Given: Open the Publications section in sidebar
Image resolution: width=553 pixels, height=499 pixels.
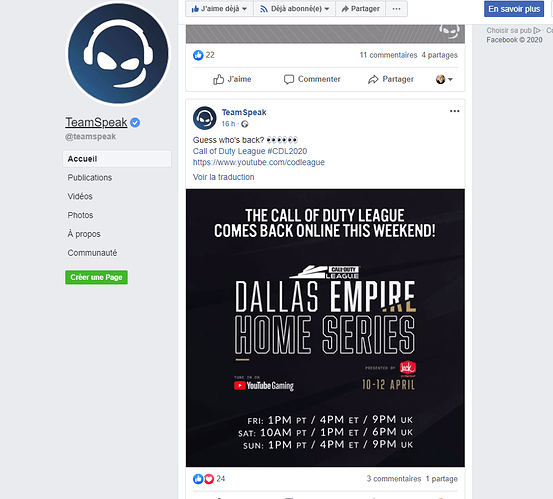Looking at the screenshot, I should coord(90,177).
